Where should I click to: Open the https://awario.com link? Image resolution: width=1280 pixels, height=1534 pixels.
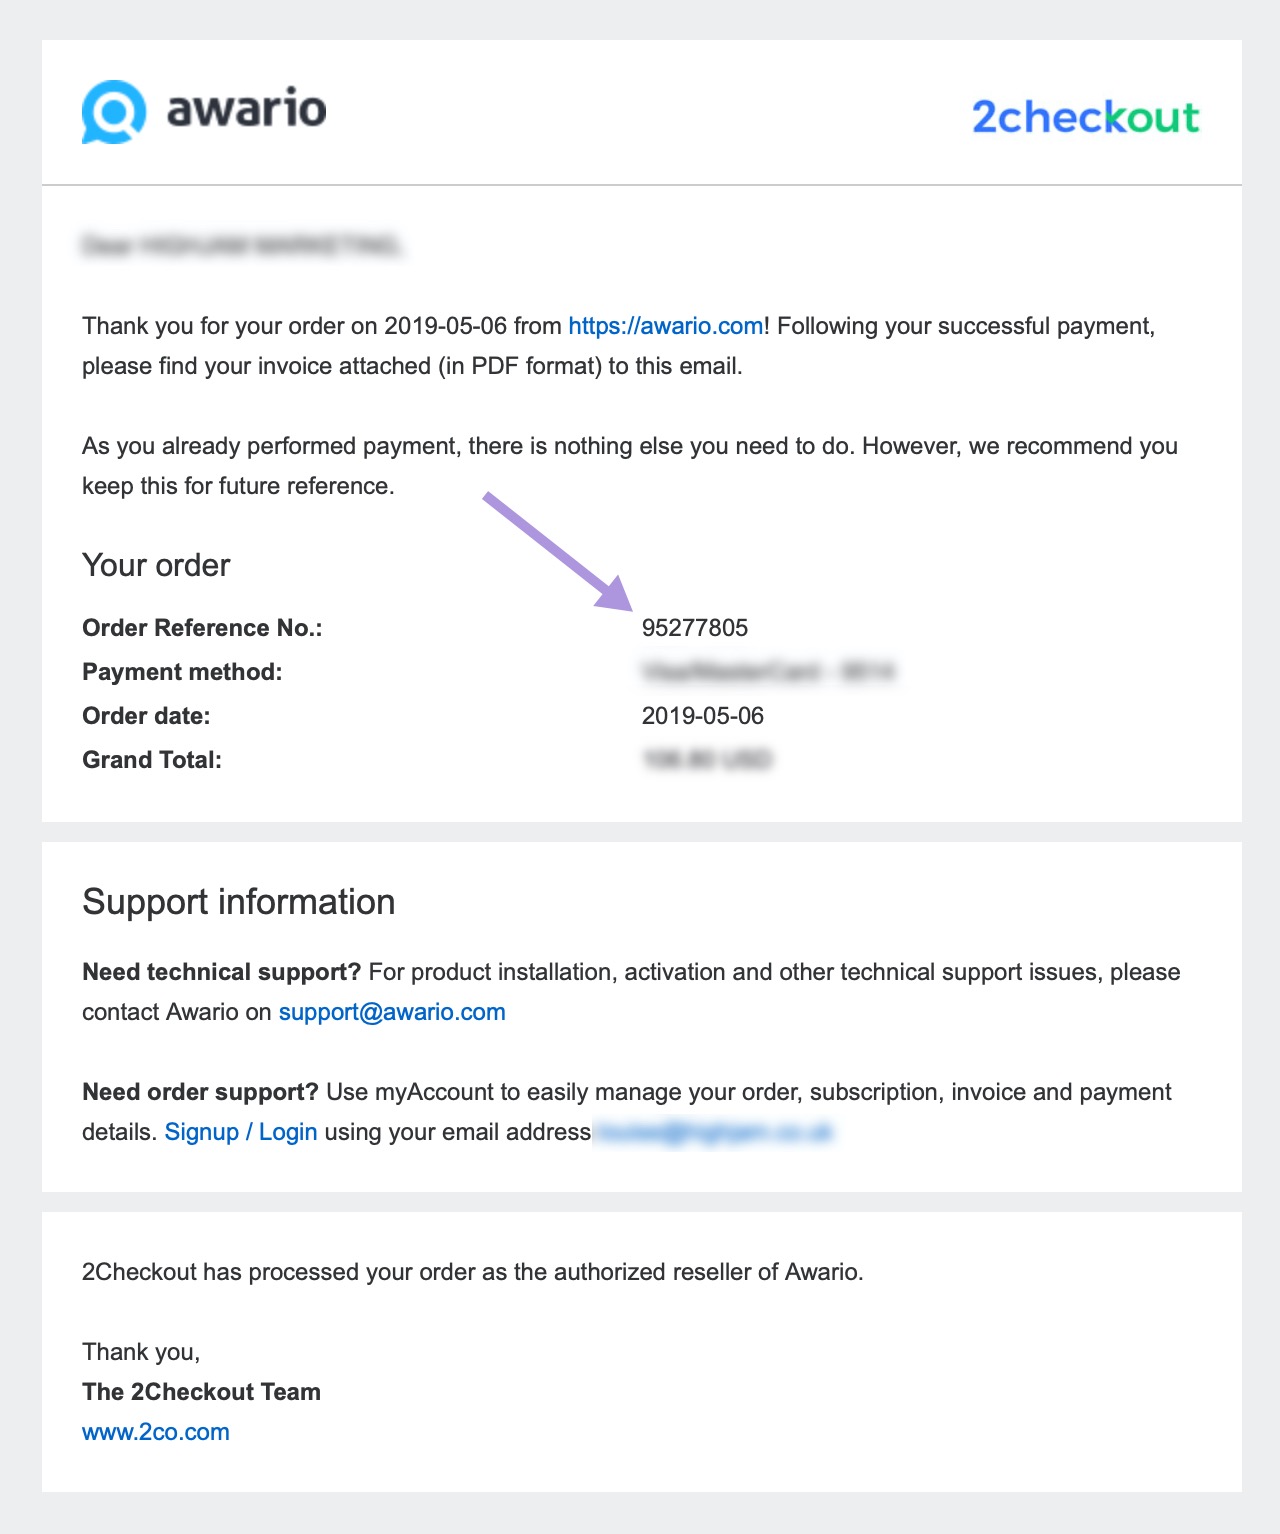pos(666,326)
